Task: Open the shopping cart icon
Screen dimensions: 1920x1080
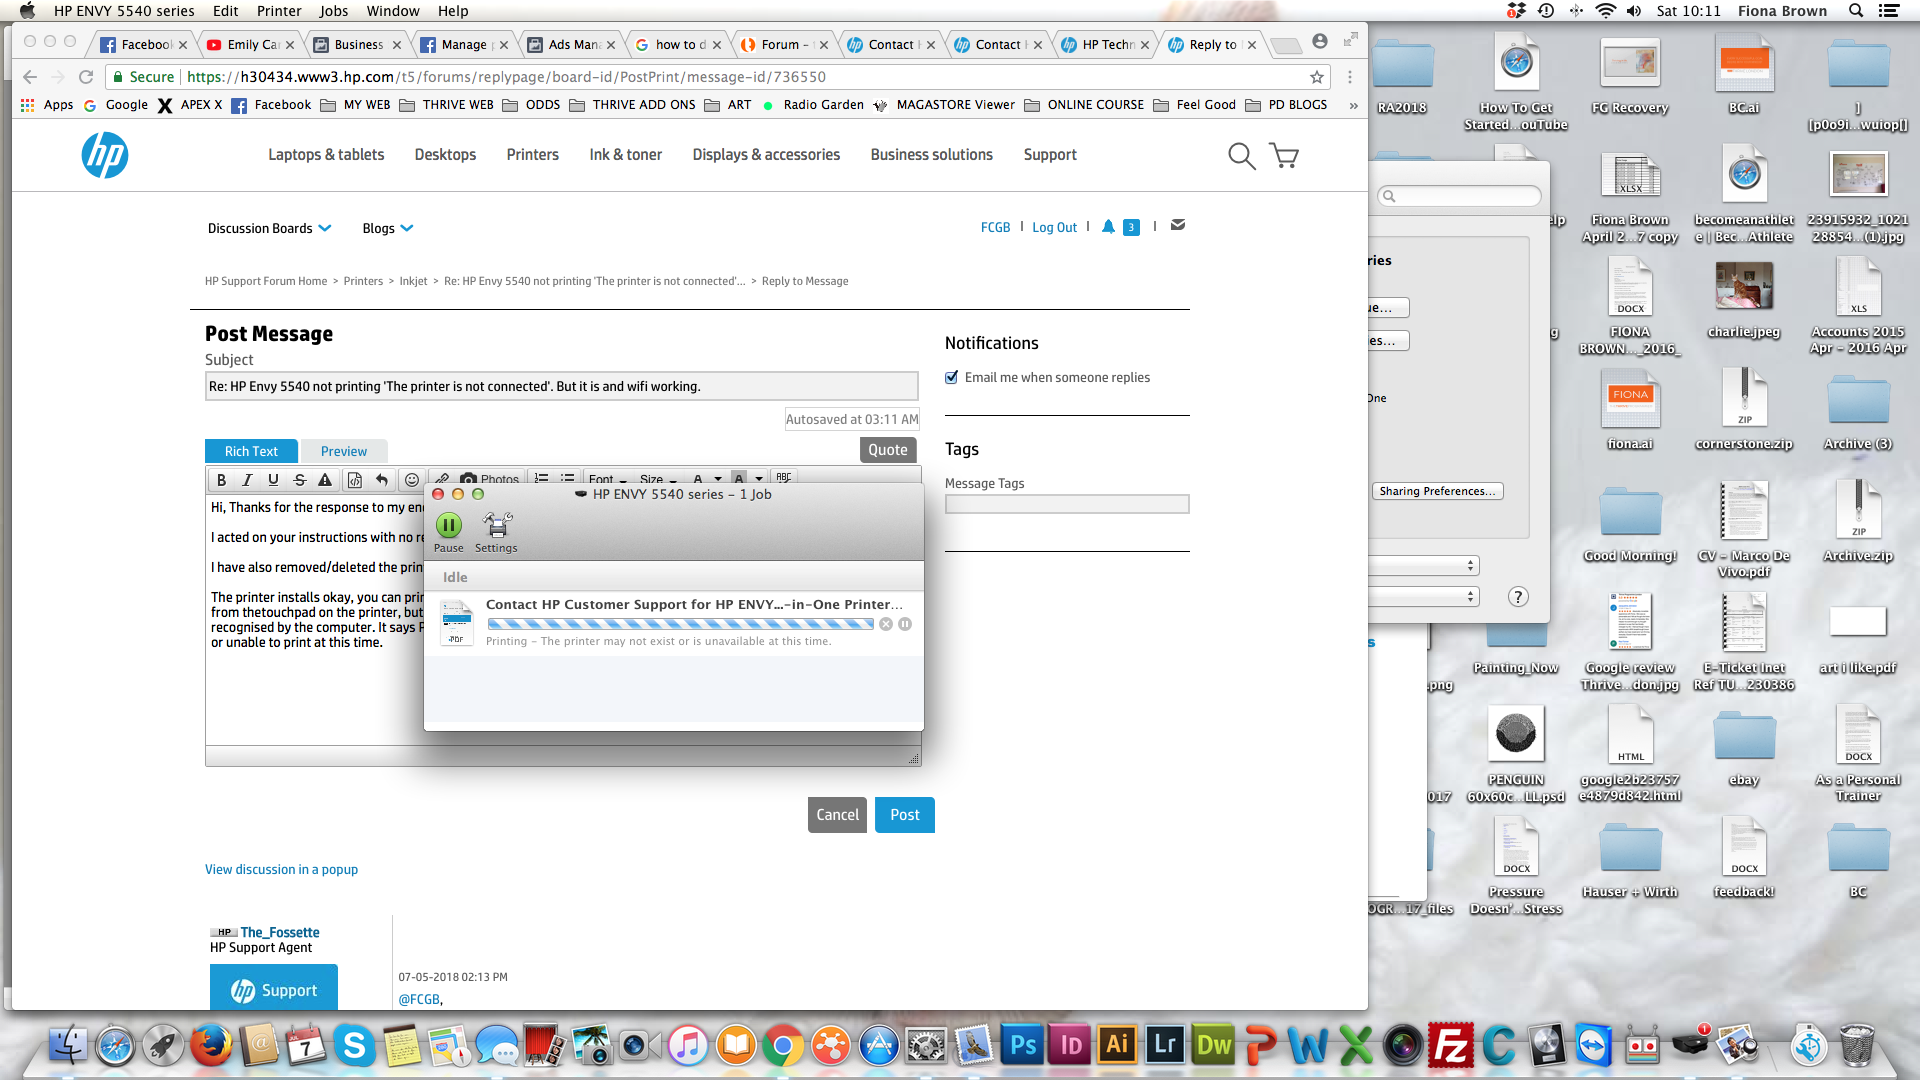Action: click(x=1284, y=156)
